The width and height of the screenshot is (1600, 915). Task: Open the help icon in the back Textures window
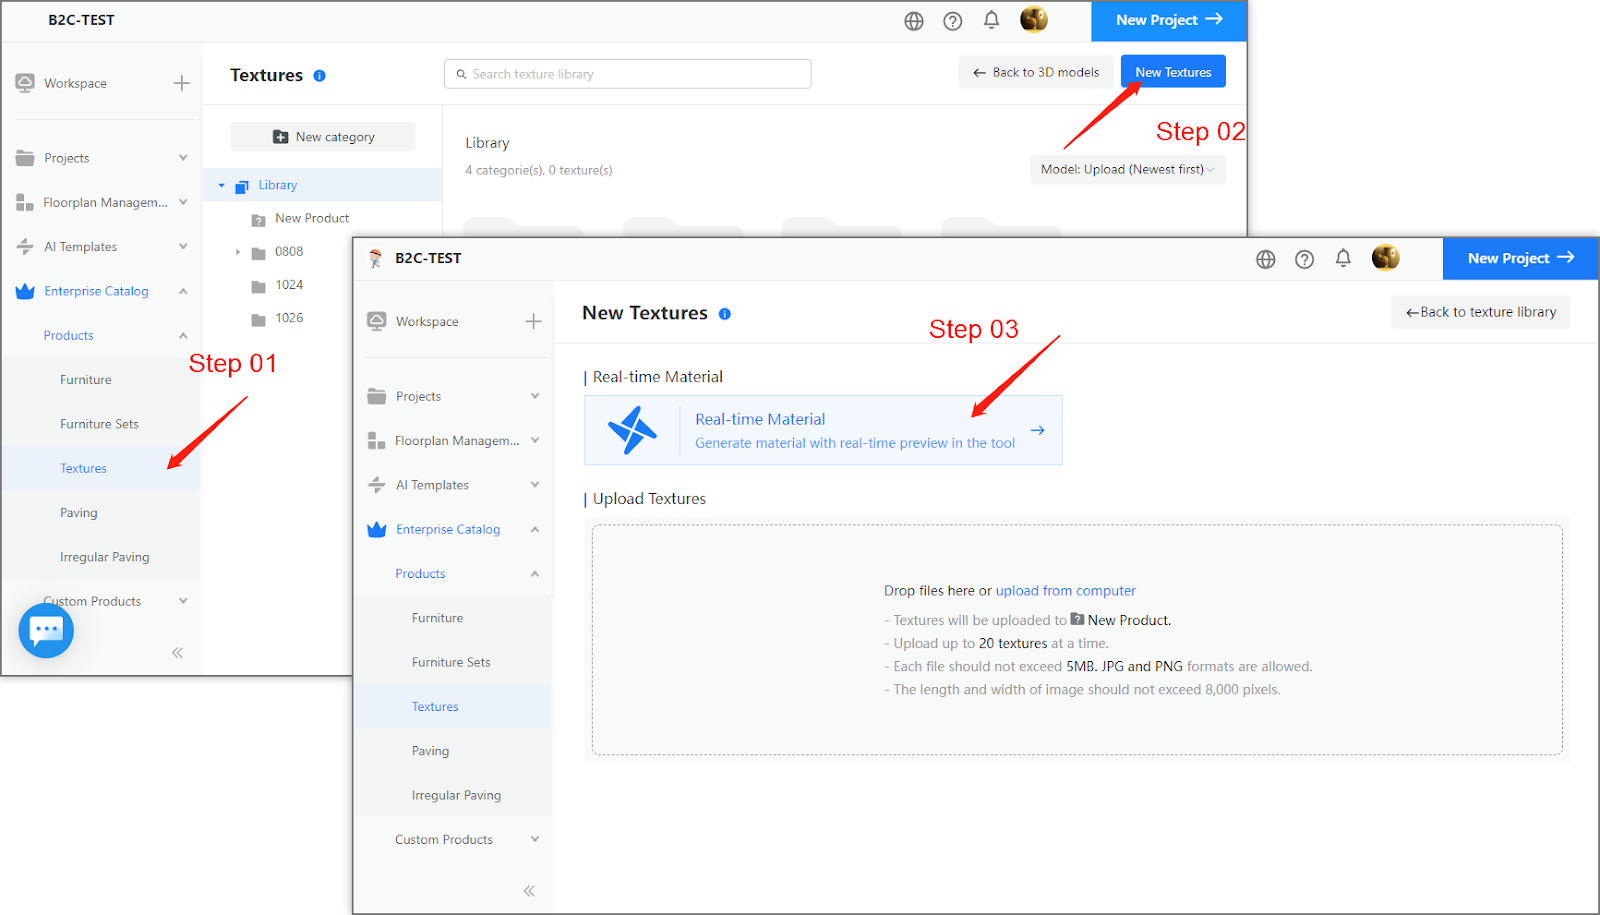(953, 21)
